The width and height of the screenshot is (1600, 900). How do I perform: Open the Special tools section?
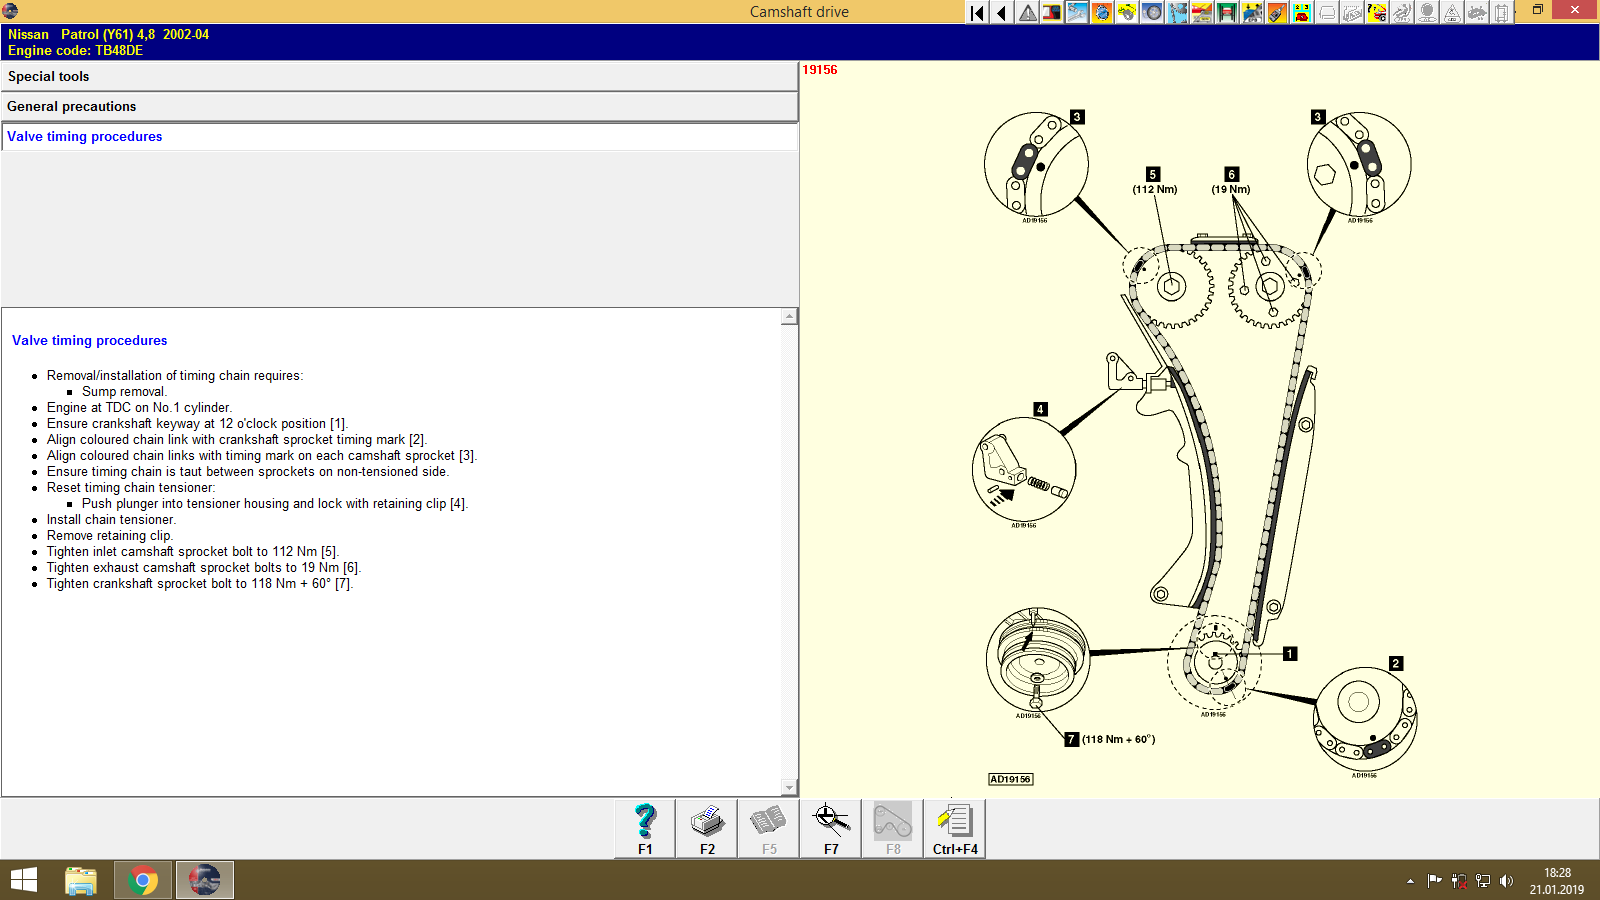tap(399, 76)
